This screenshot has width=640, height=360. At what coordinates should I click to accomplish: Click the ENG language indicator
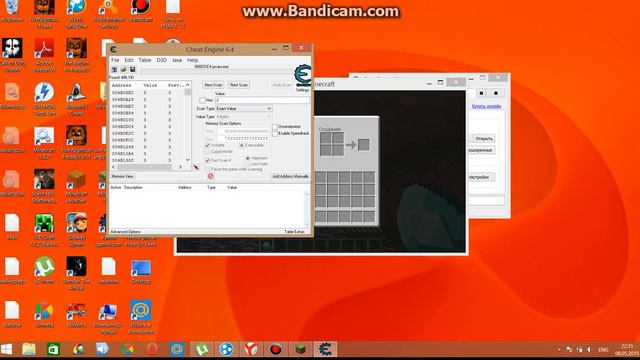click(x=603, y=350)
